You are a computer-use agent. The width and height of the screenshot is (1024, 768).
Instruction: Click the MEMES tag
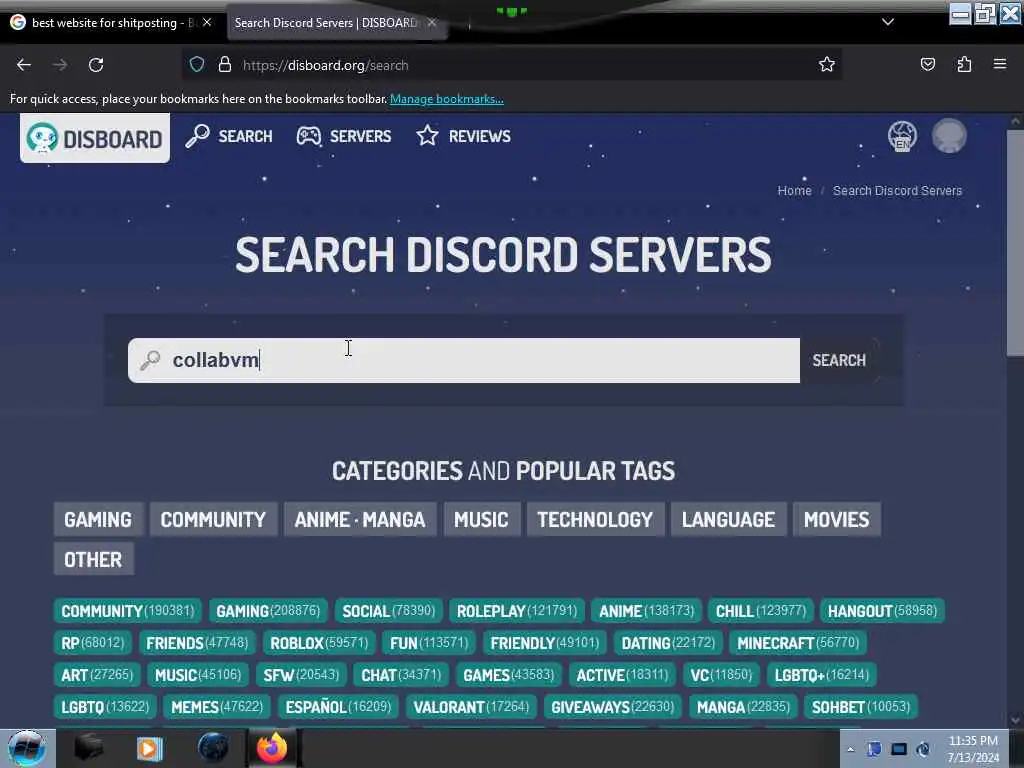click(x=217, y=707)
